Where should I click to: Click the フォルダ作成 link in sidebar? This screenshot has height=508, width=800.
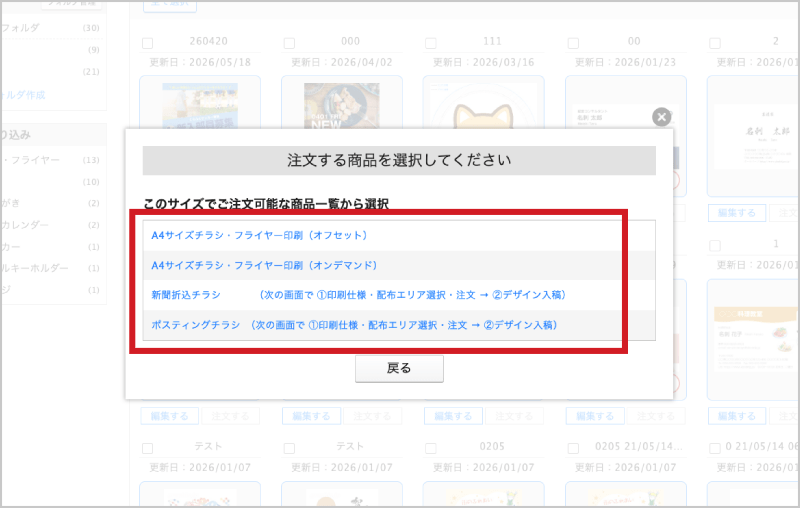pyautogui.click(x=23, y=95)
